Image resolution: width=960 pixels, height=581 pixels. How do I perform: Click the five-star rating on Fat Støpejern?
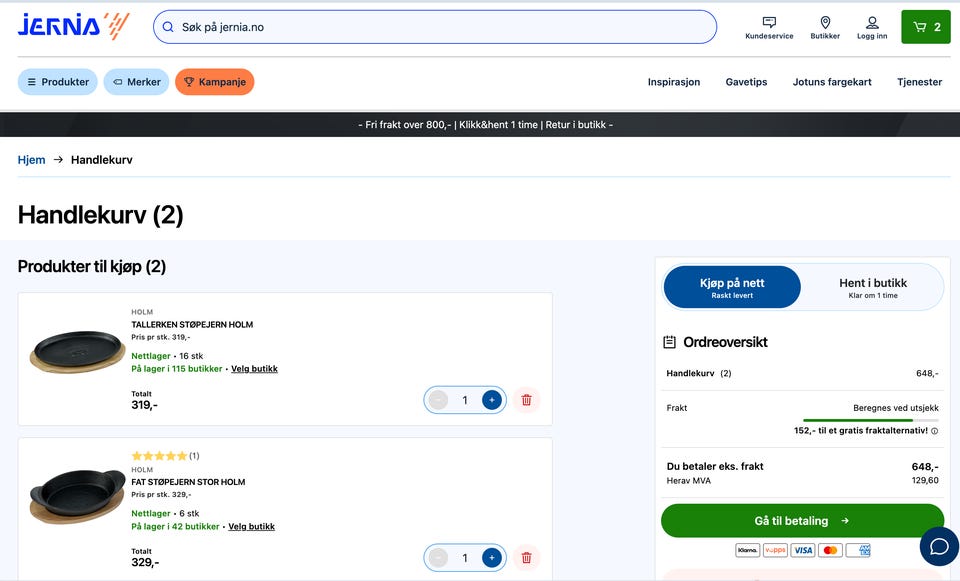click(159, 456)
